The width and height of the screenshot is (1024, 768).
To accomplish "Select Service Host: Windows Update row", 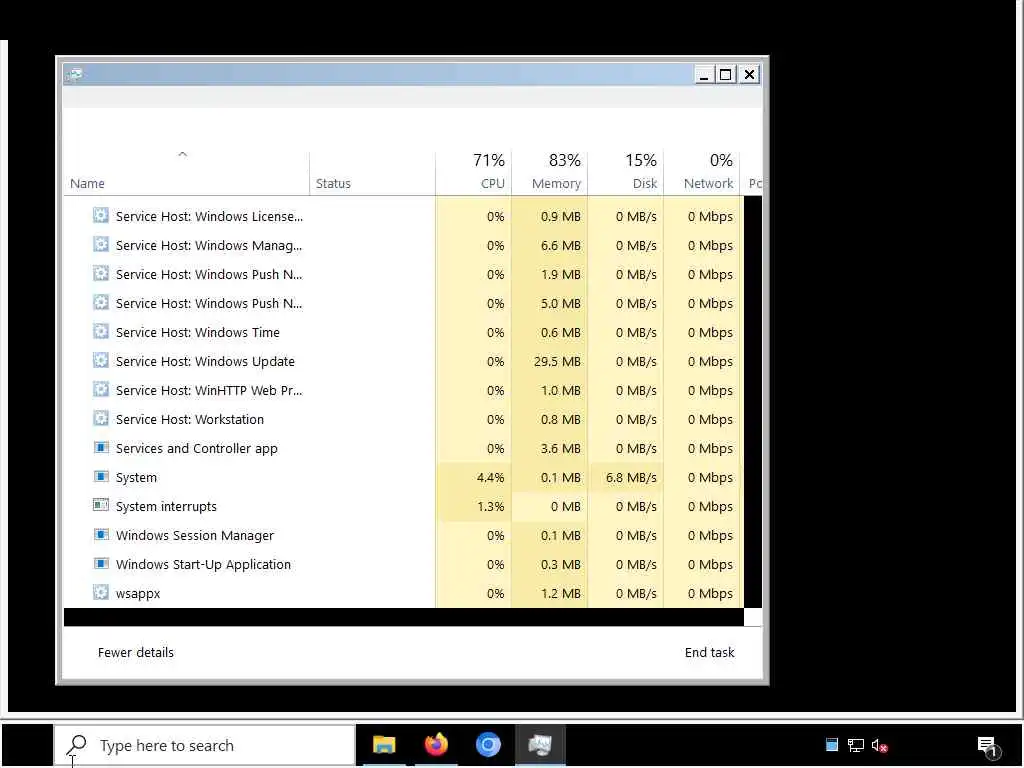I will click(x=403, y=361).
